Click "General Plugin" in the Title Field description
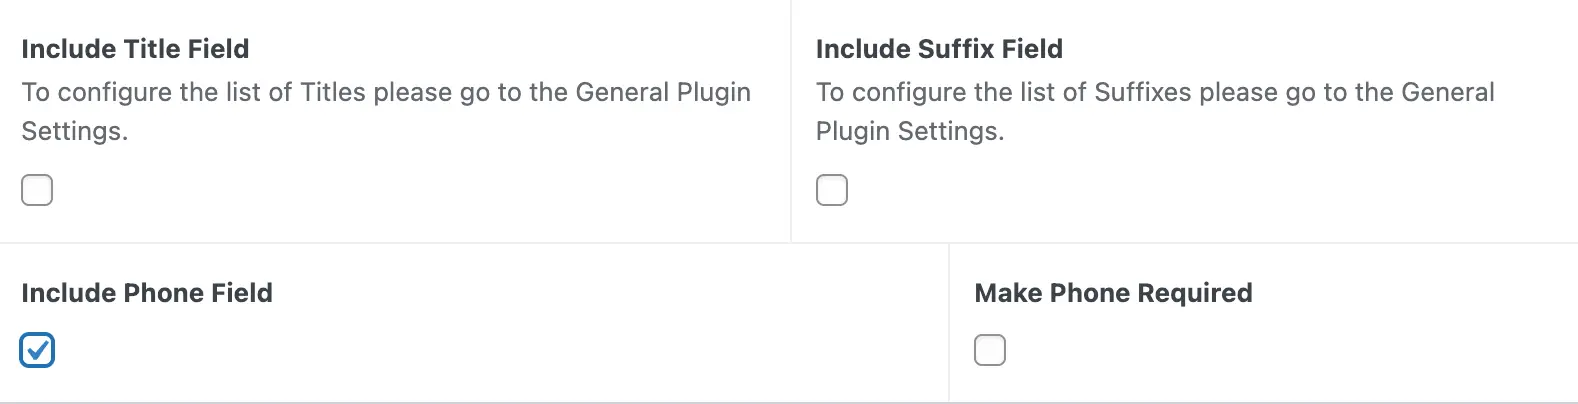Viewport: 1578px width, 404px height. (663, 92)
